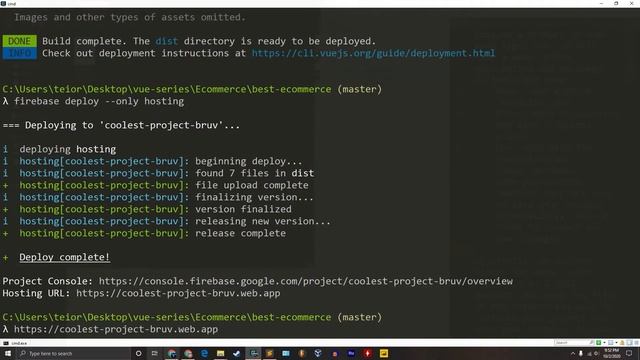
Task: Click the typed https://coolest-project-bruv.web.app command
Action: pyautogui.click(x=116, y=329)
